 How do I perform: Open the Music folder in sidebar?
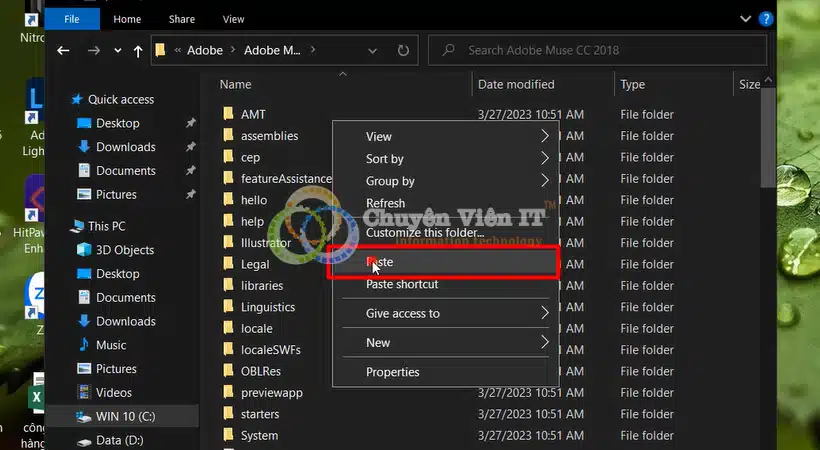[x=110, y=345]
